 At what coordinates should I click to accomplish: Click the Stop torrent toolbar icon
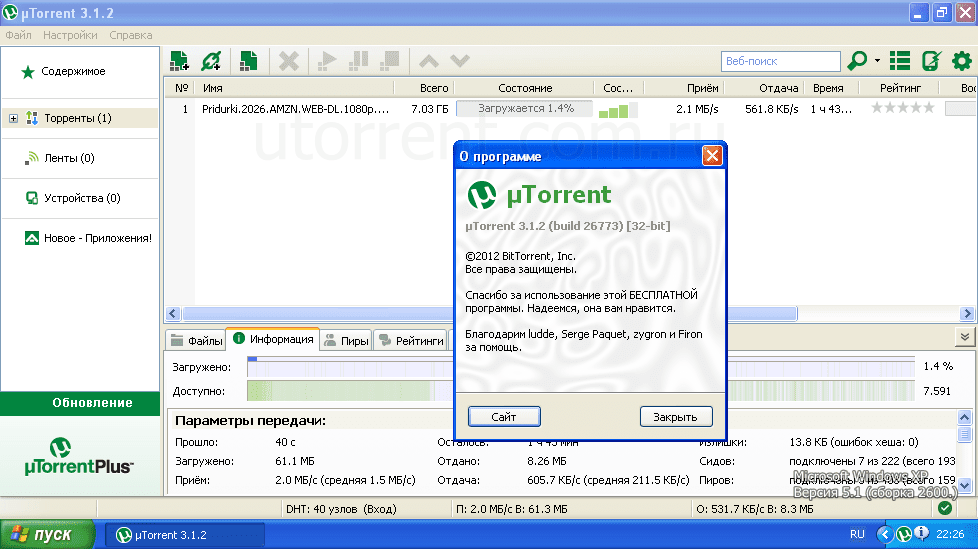coord(389,61)
